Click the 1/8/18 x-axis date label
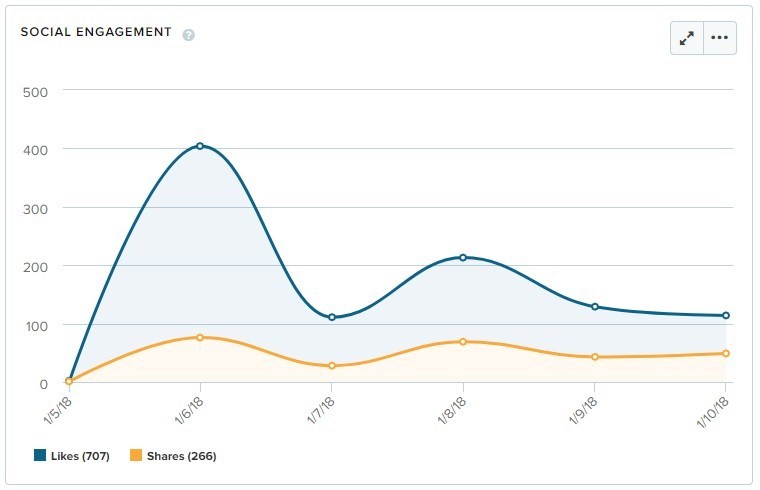Screen dimensions: 760x490 (x=453, y=412)
